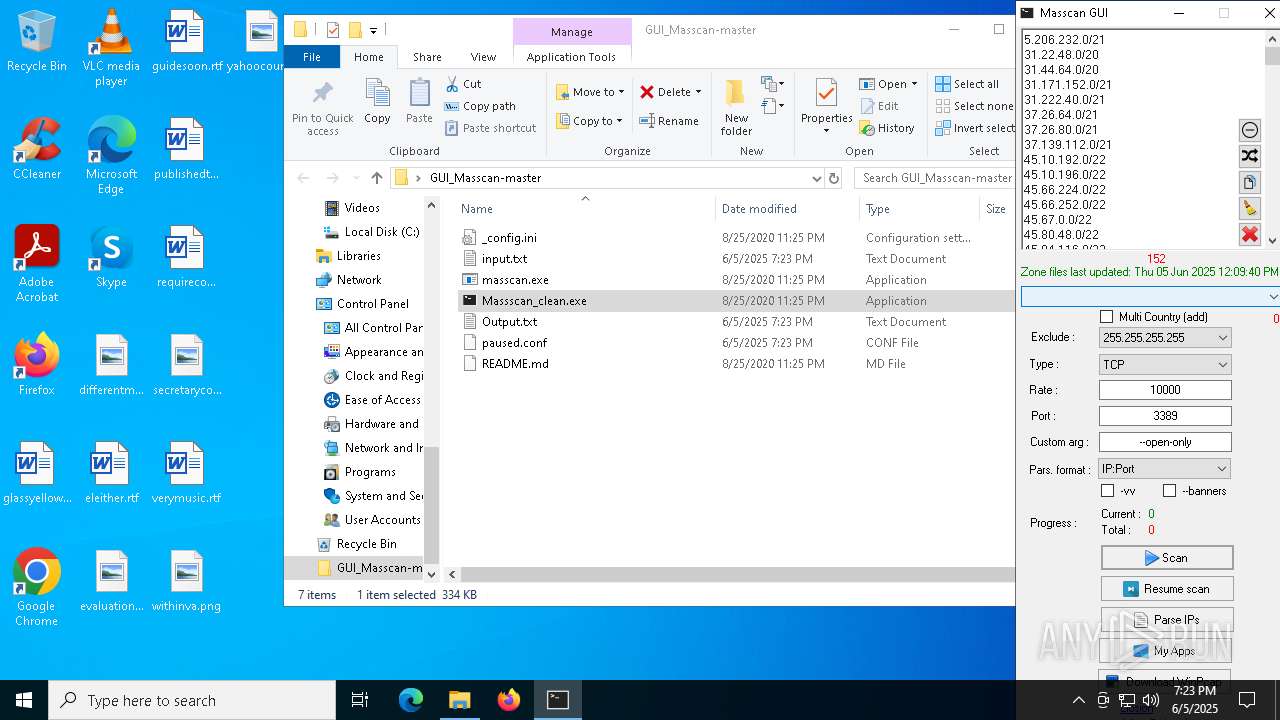The width and height of the screenshot is (1280, 720).
Task: Click the copy list icon in Masscan GUI
Action: coord(1249,183)
